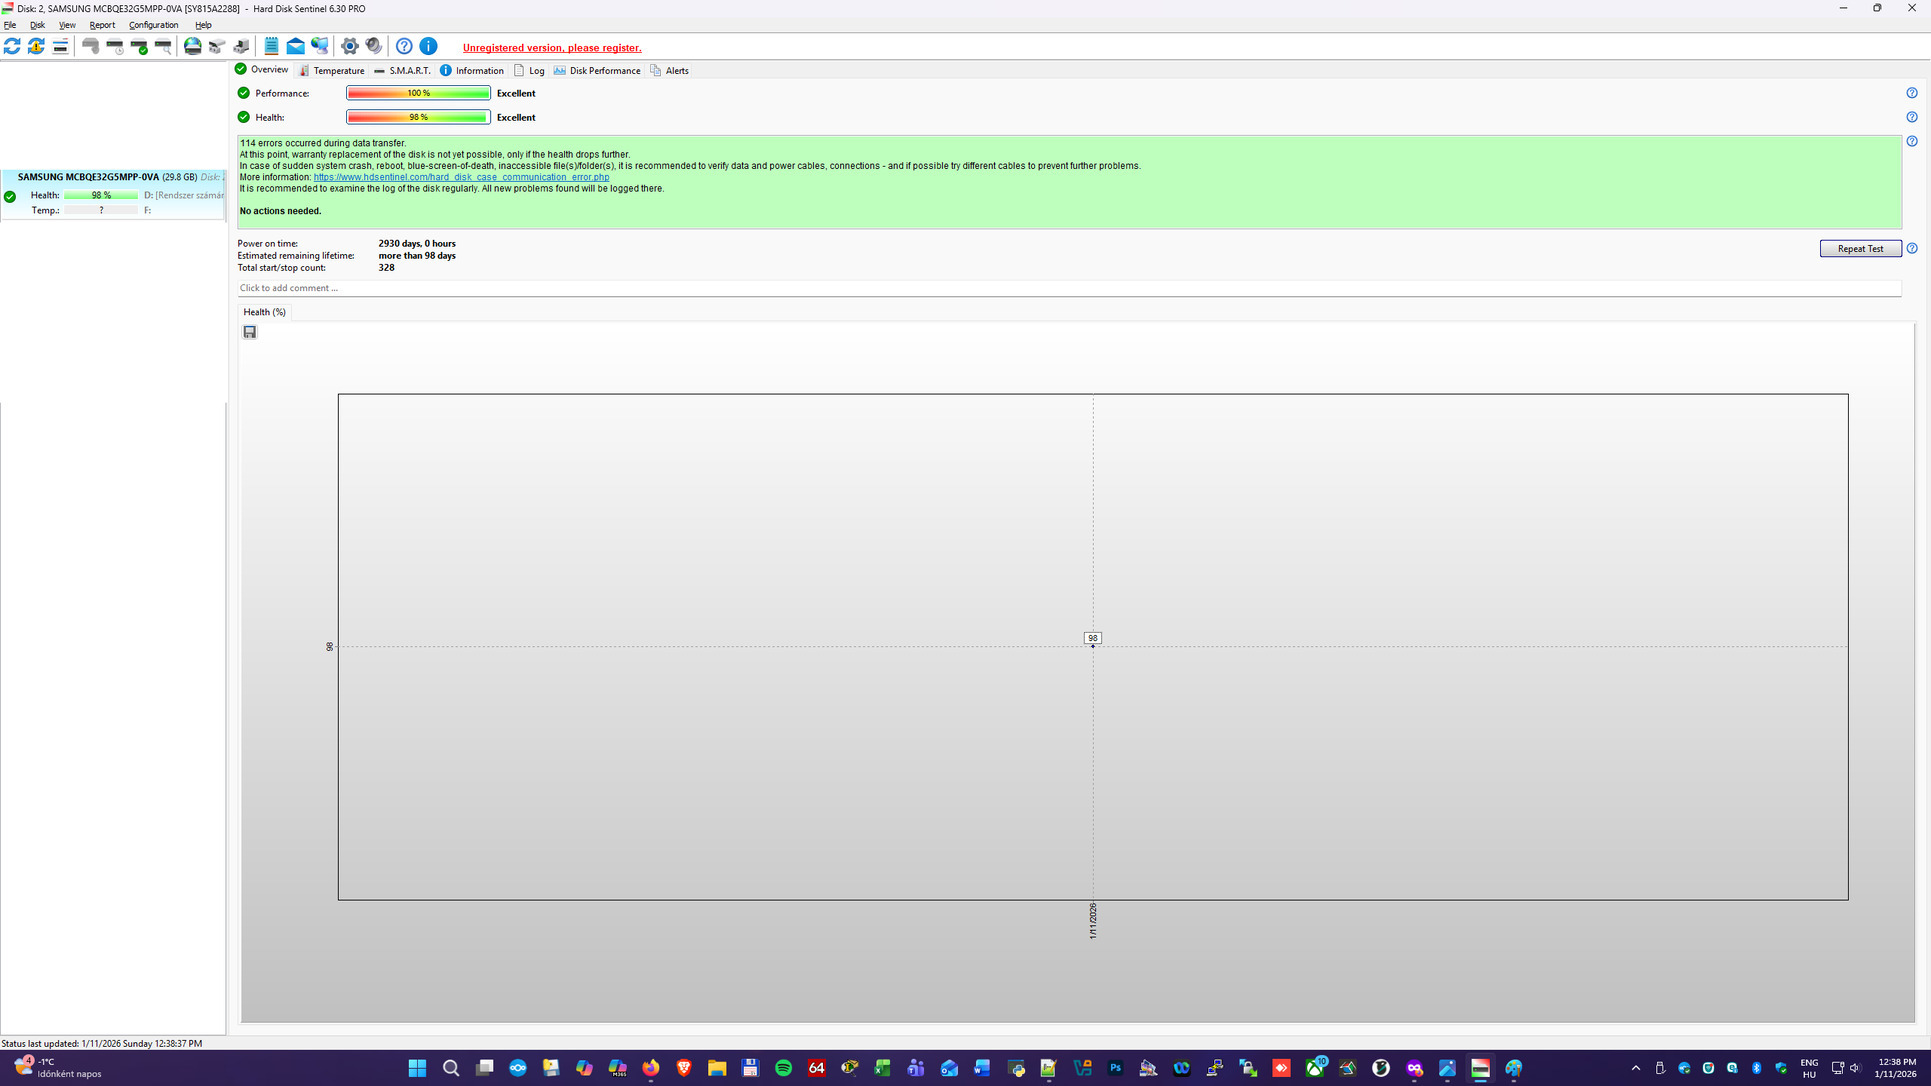Select the SAMSUNG MCBQE32G5MPP-0VA disk entry
The width and height of the screenshot is (1931, 1086).
click(88, 177)
